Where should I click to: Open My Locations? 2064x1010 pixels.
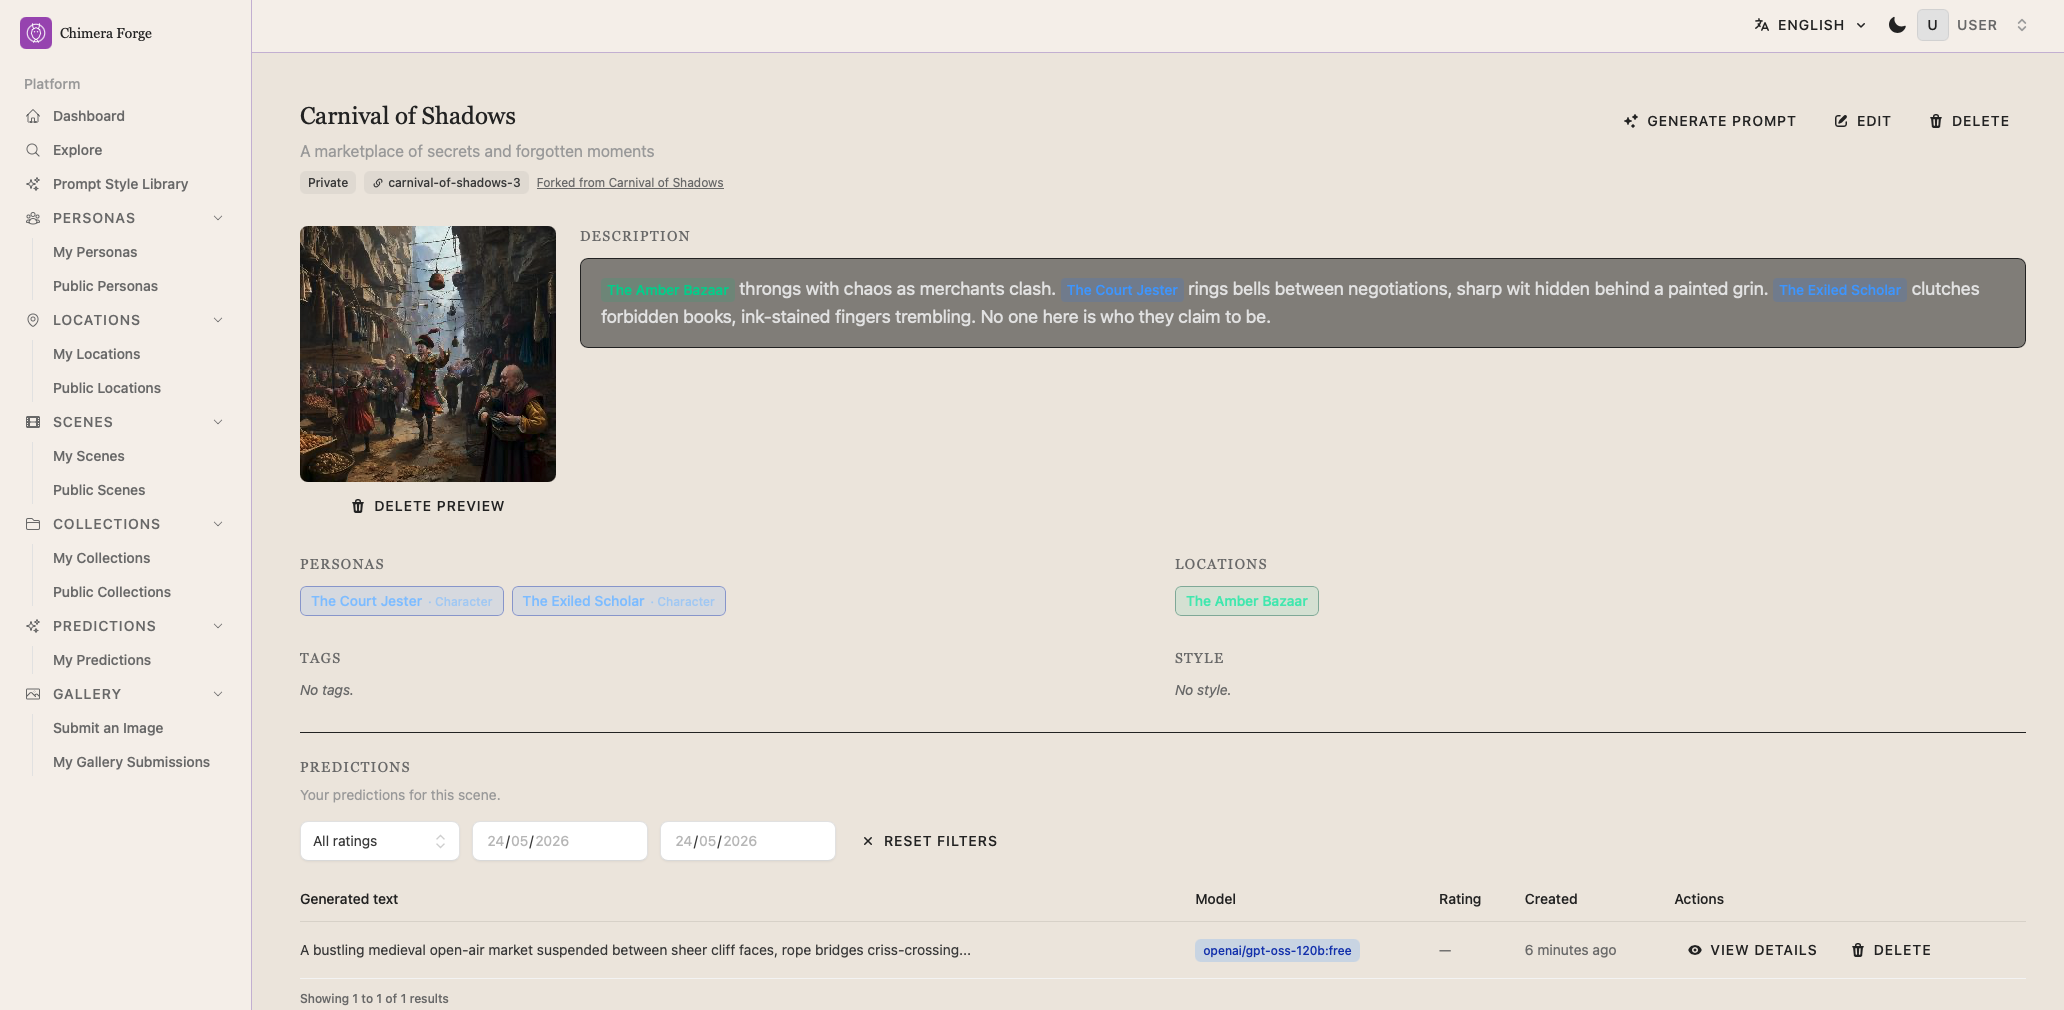[x=96, y=354]
